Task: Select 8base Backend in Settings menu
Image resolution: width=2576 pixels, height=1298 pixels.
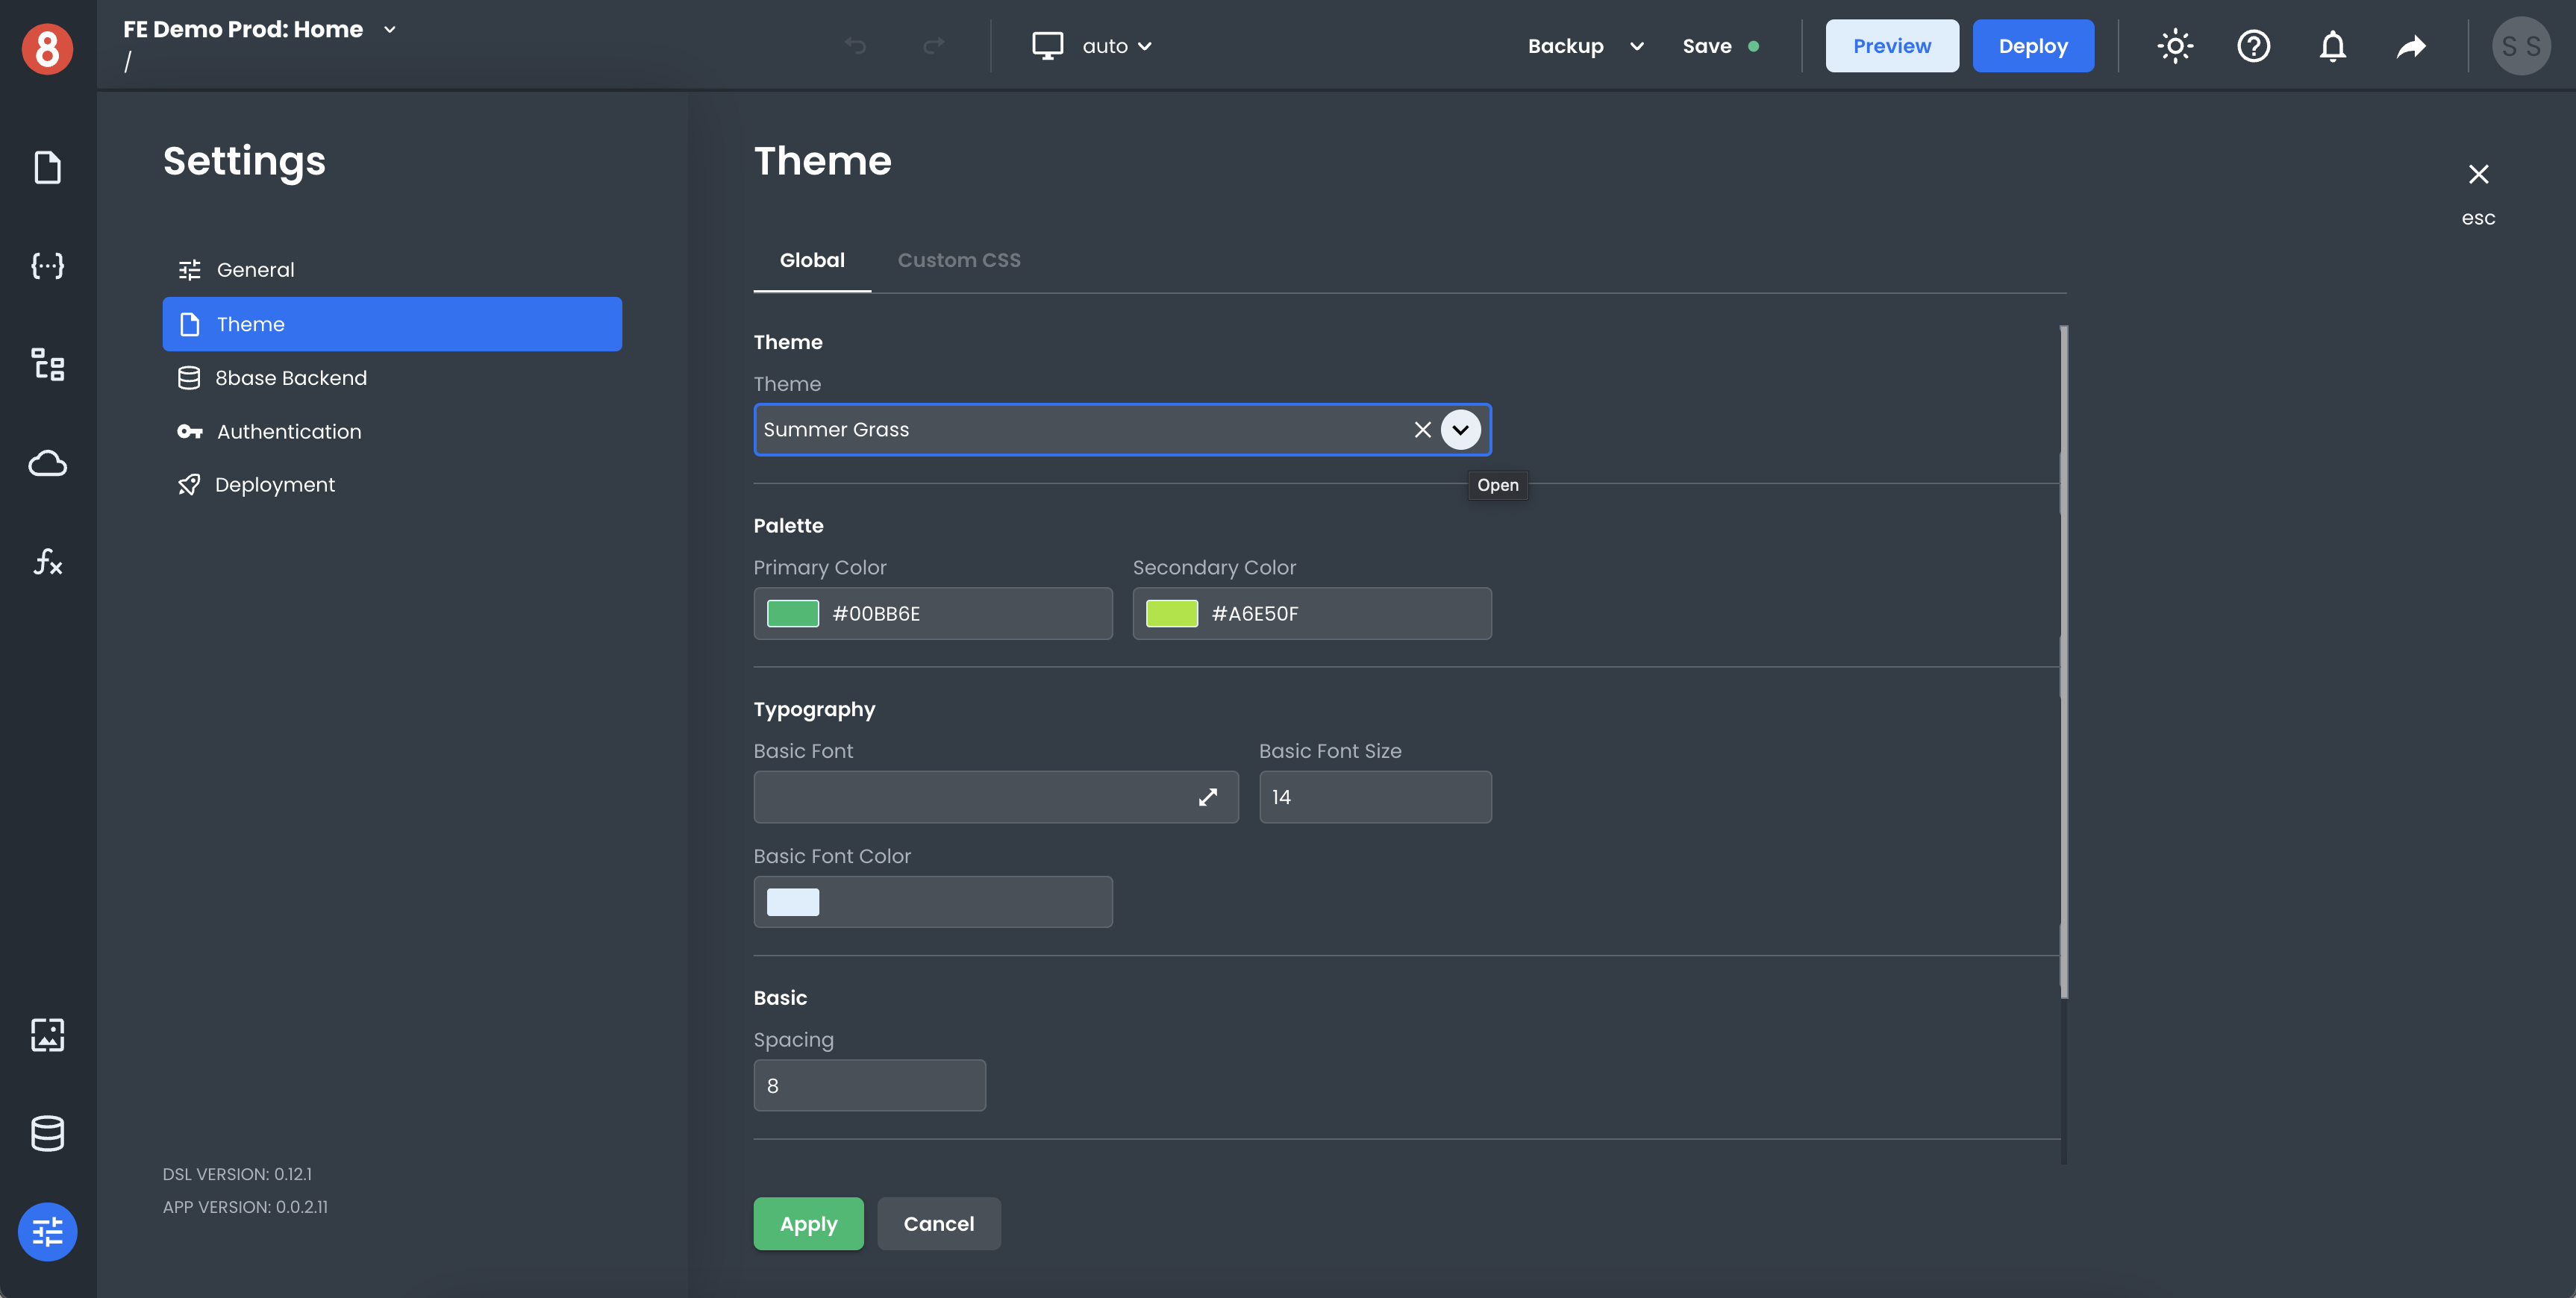Action: [x=290, y=378]
